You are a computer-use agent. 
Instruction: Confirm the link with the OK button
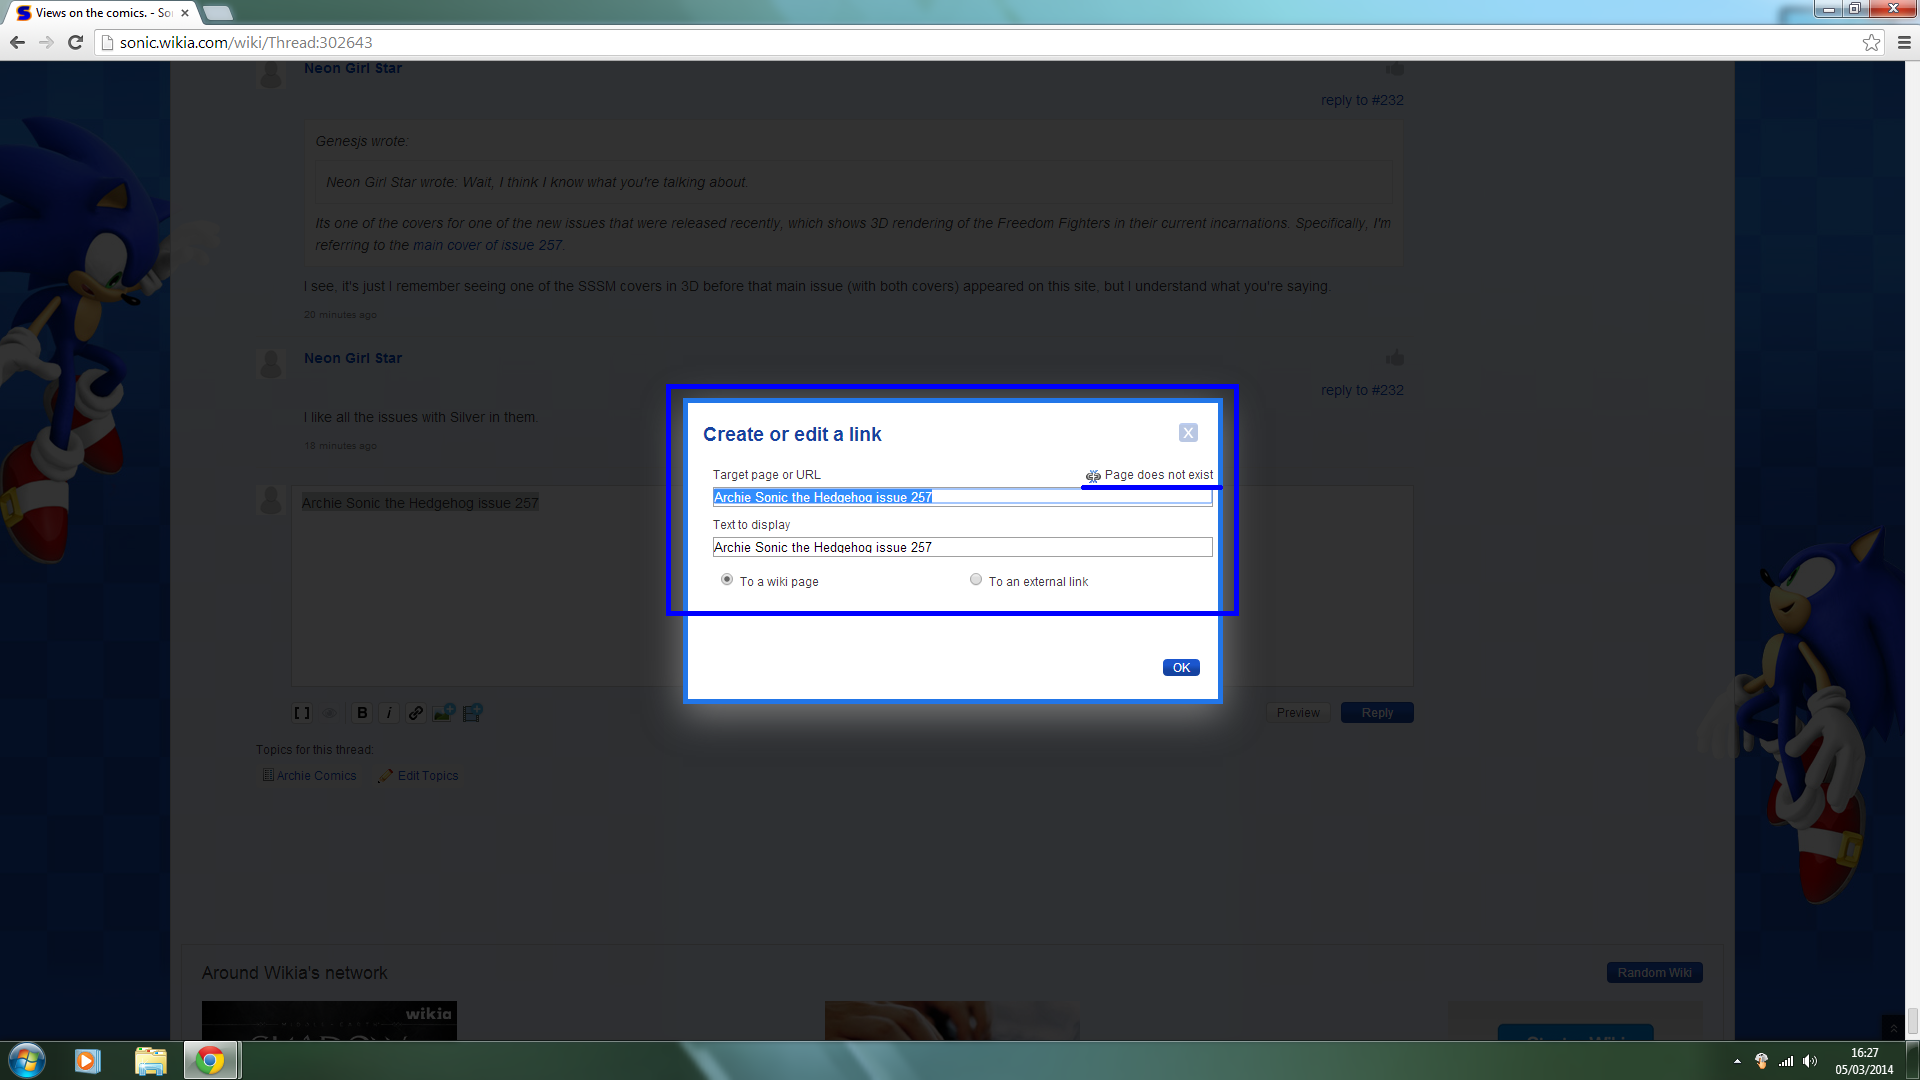click(x=1181, y=668)
